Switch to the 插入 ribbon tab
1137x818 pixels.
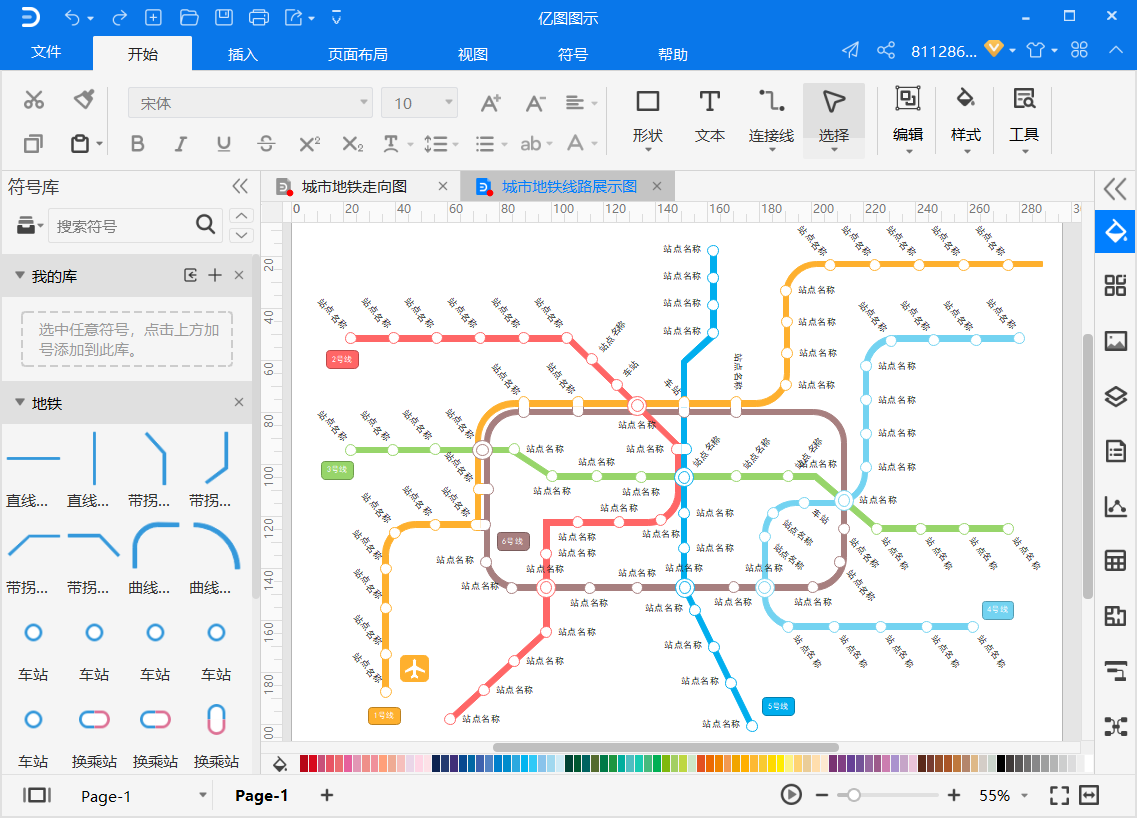[x=242, y=54]
